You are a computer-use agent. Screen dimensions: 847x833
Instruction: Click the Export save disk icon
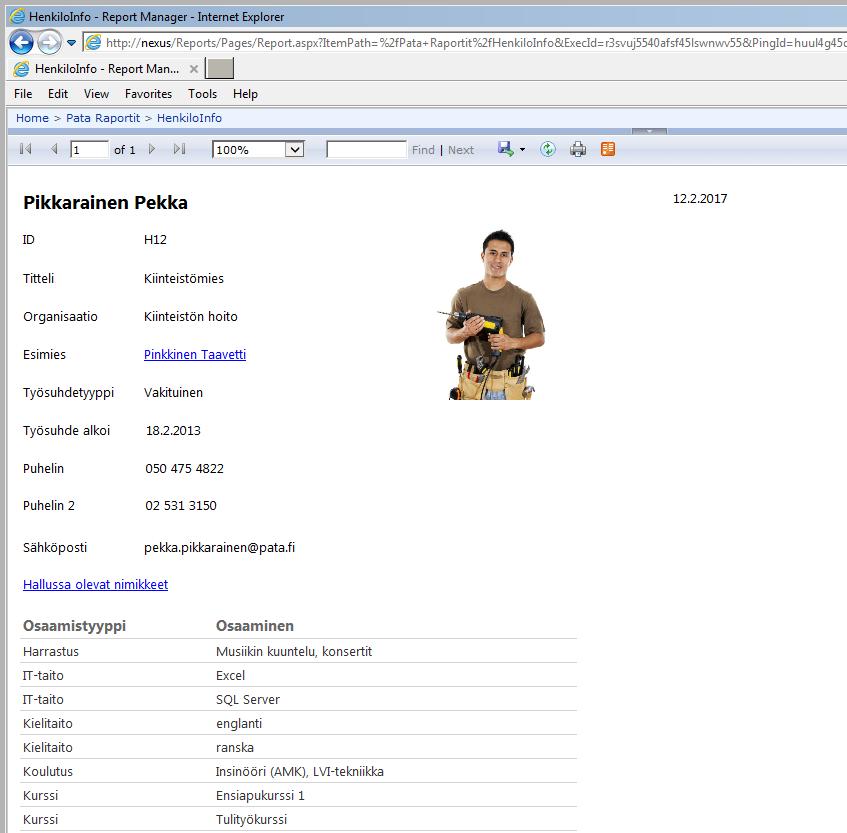[506, 149]
